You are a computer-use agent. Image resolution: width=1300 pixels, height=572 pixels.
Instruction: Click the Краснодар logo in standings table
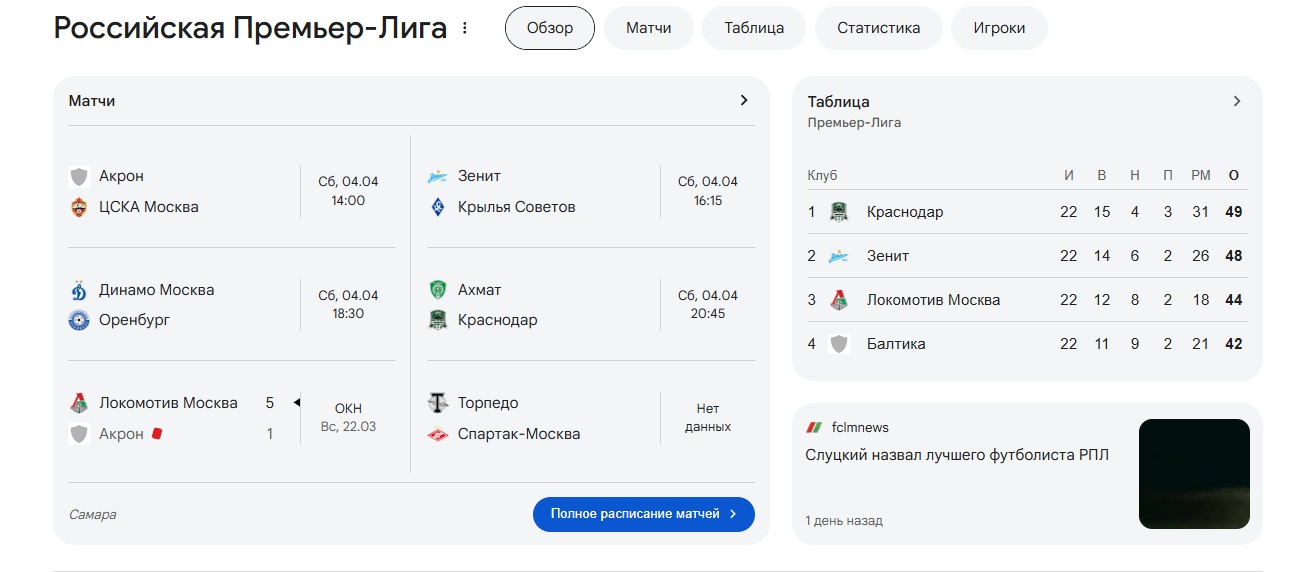pos(839,212)
